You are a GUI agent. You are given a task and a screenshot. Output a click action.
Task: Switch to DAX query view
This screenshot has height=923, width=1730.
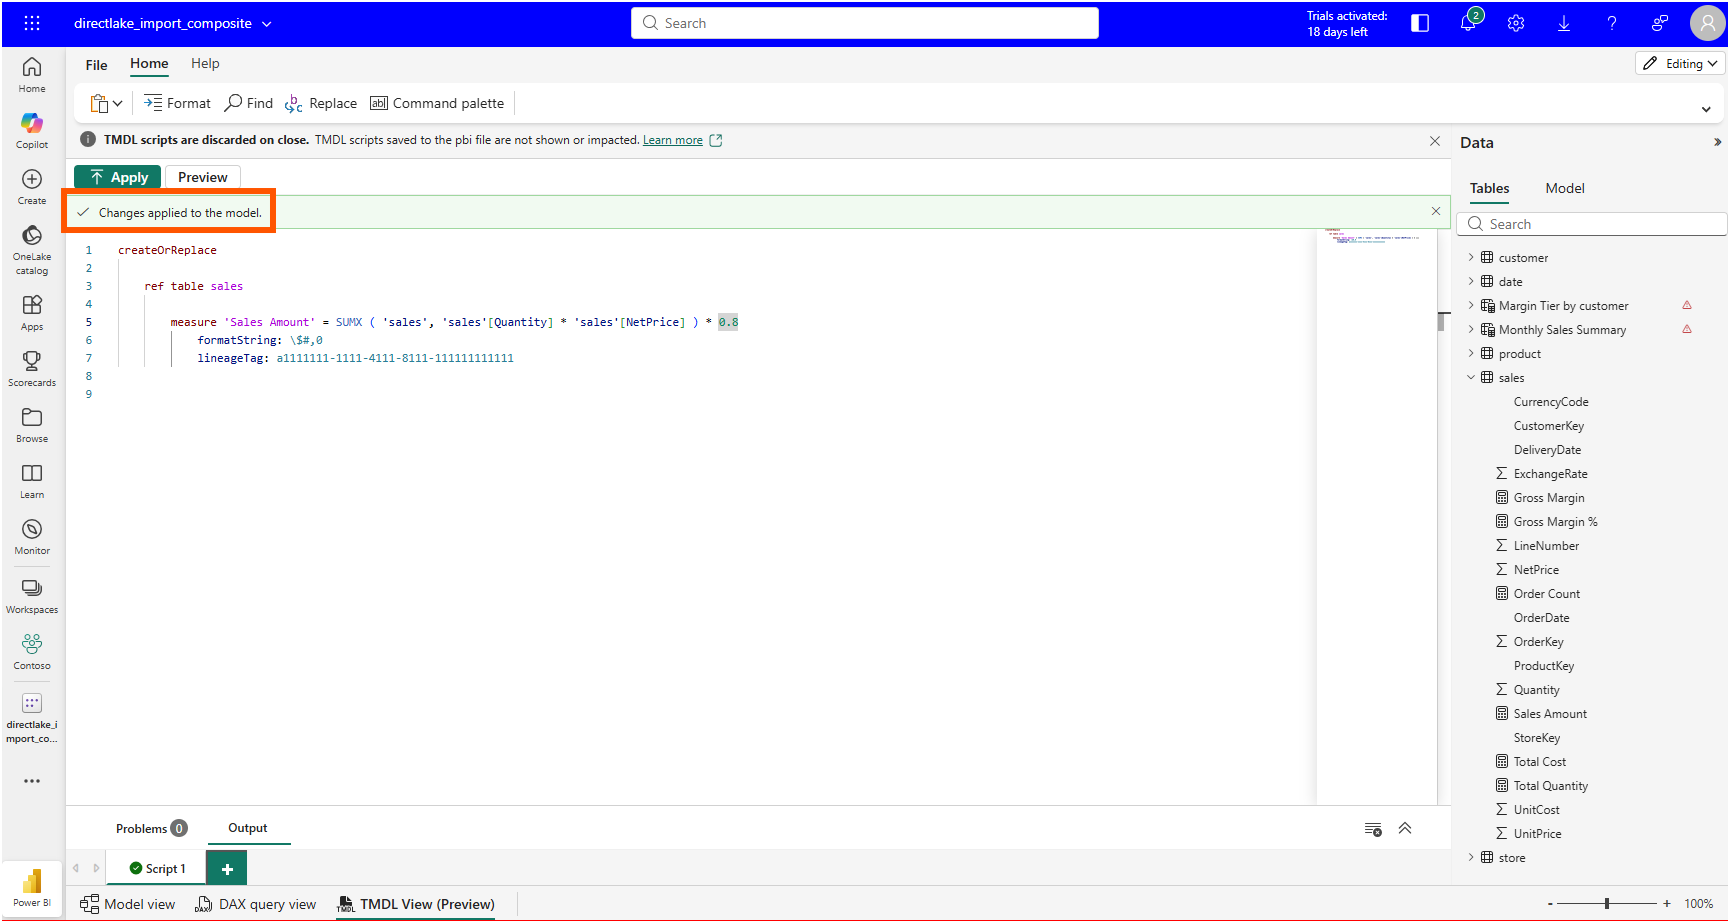256,904
